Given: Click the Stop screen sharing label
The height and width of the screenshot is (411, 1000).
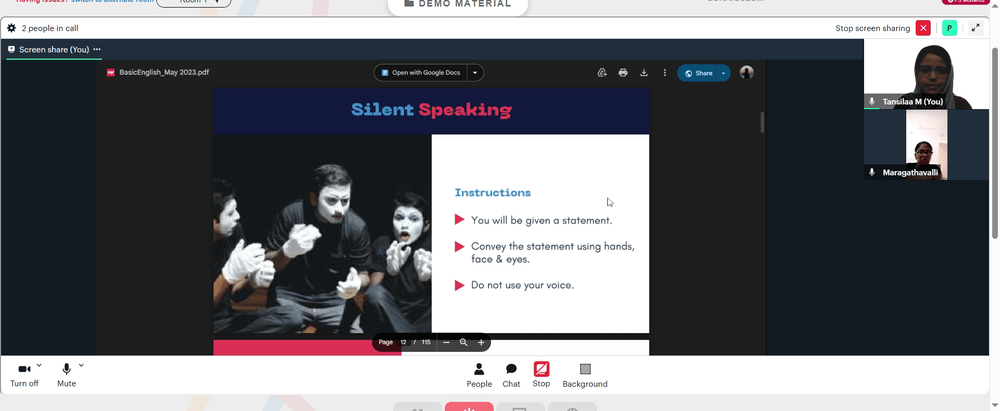Looking at the screenshot, I should tap(872, 28).
